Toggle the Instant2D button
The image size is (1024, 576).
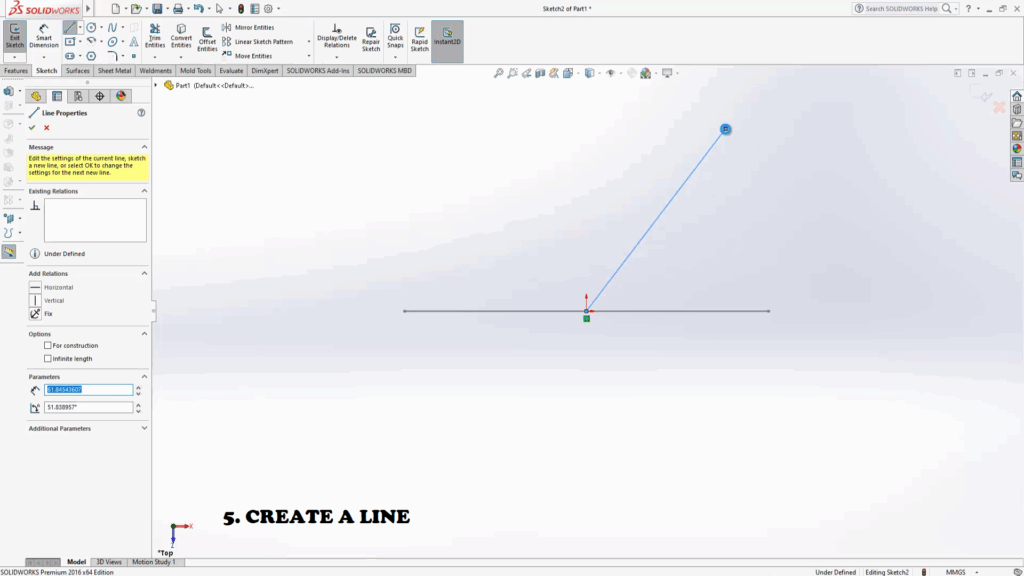[x=447, y=38]
